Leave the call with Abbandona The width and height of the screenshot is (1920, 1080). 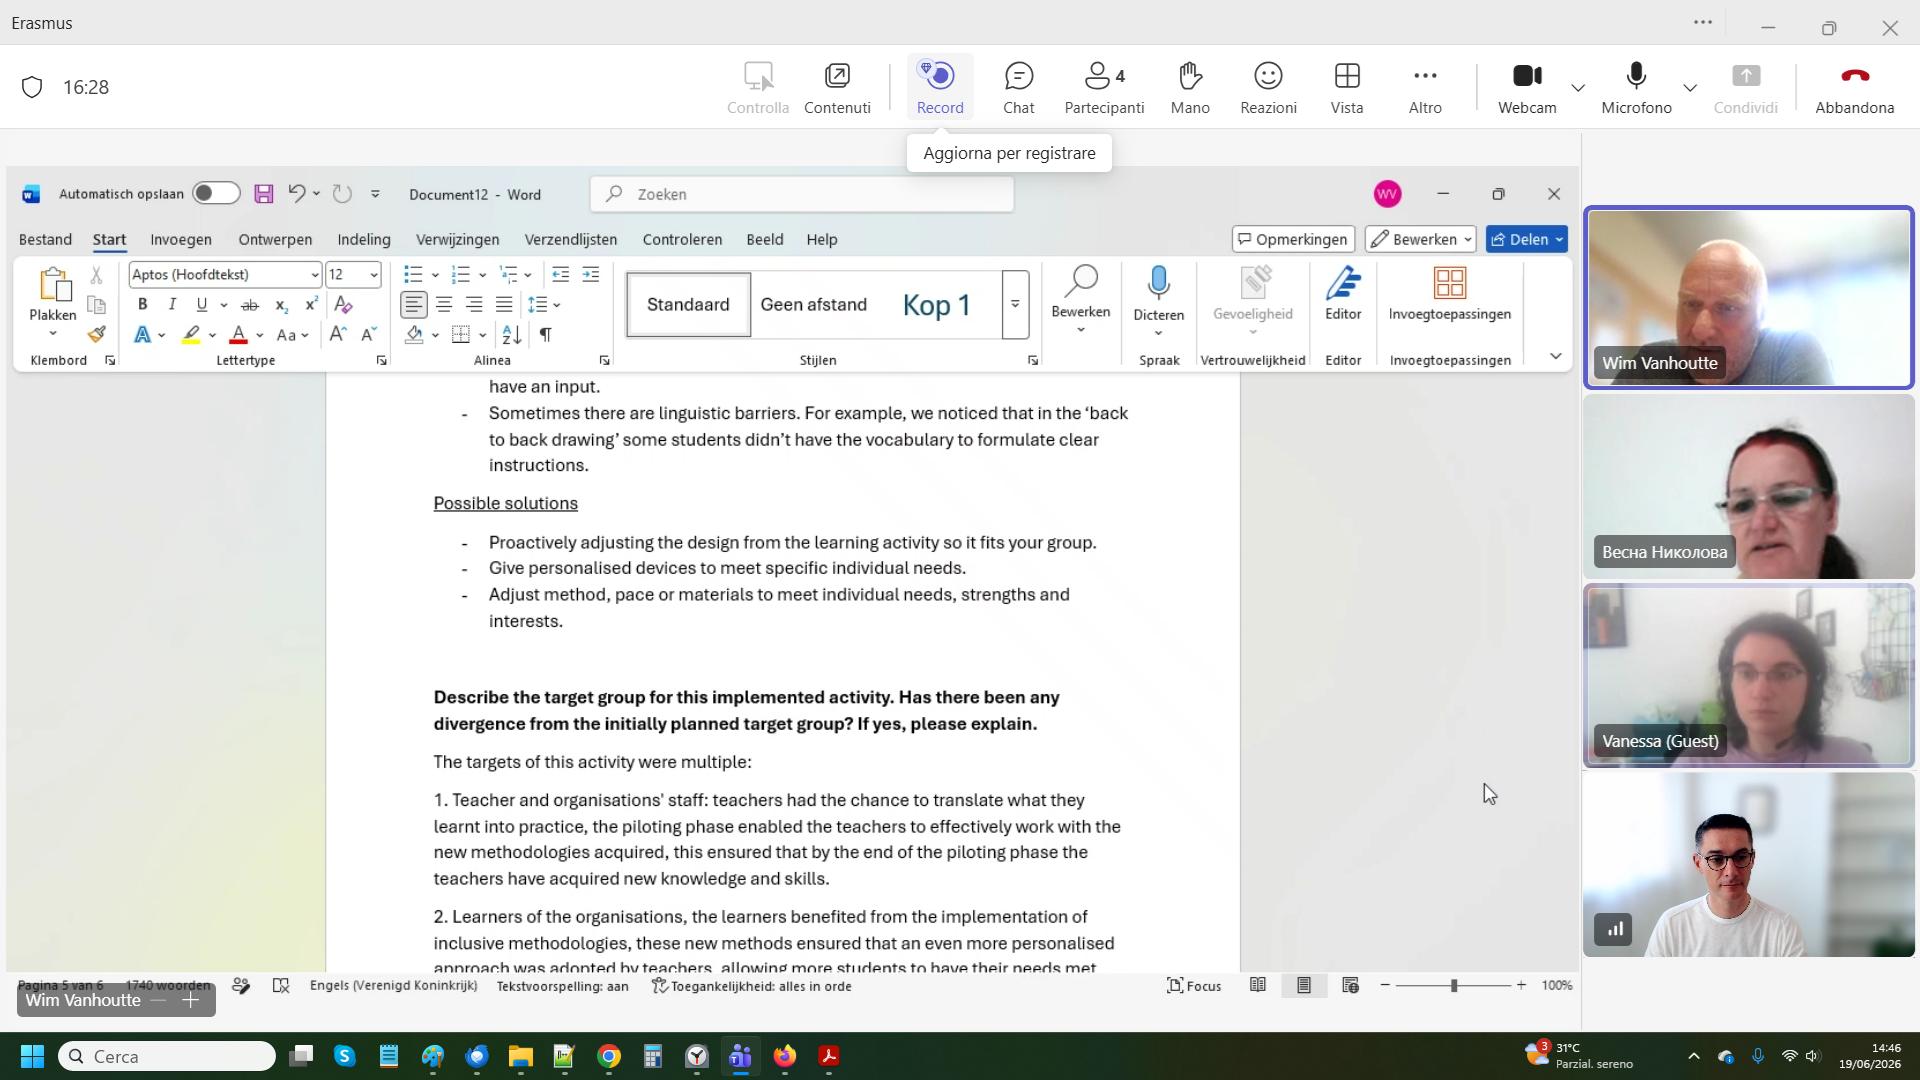coord(1854,88)
